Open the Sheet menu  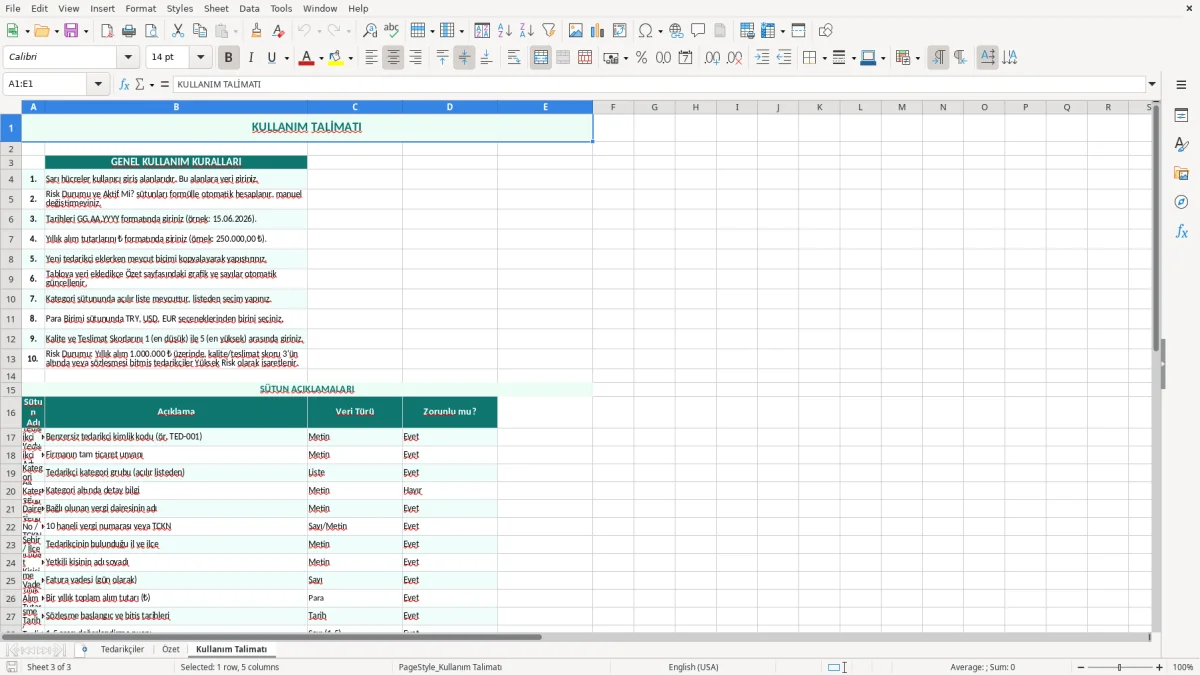coord(216,8)
